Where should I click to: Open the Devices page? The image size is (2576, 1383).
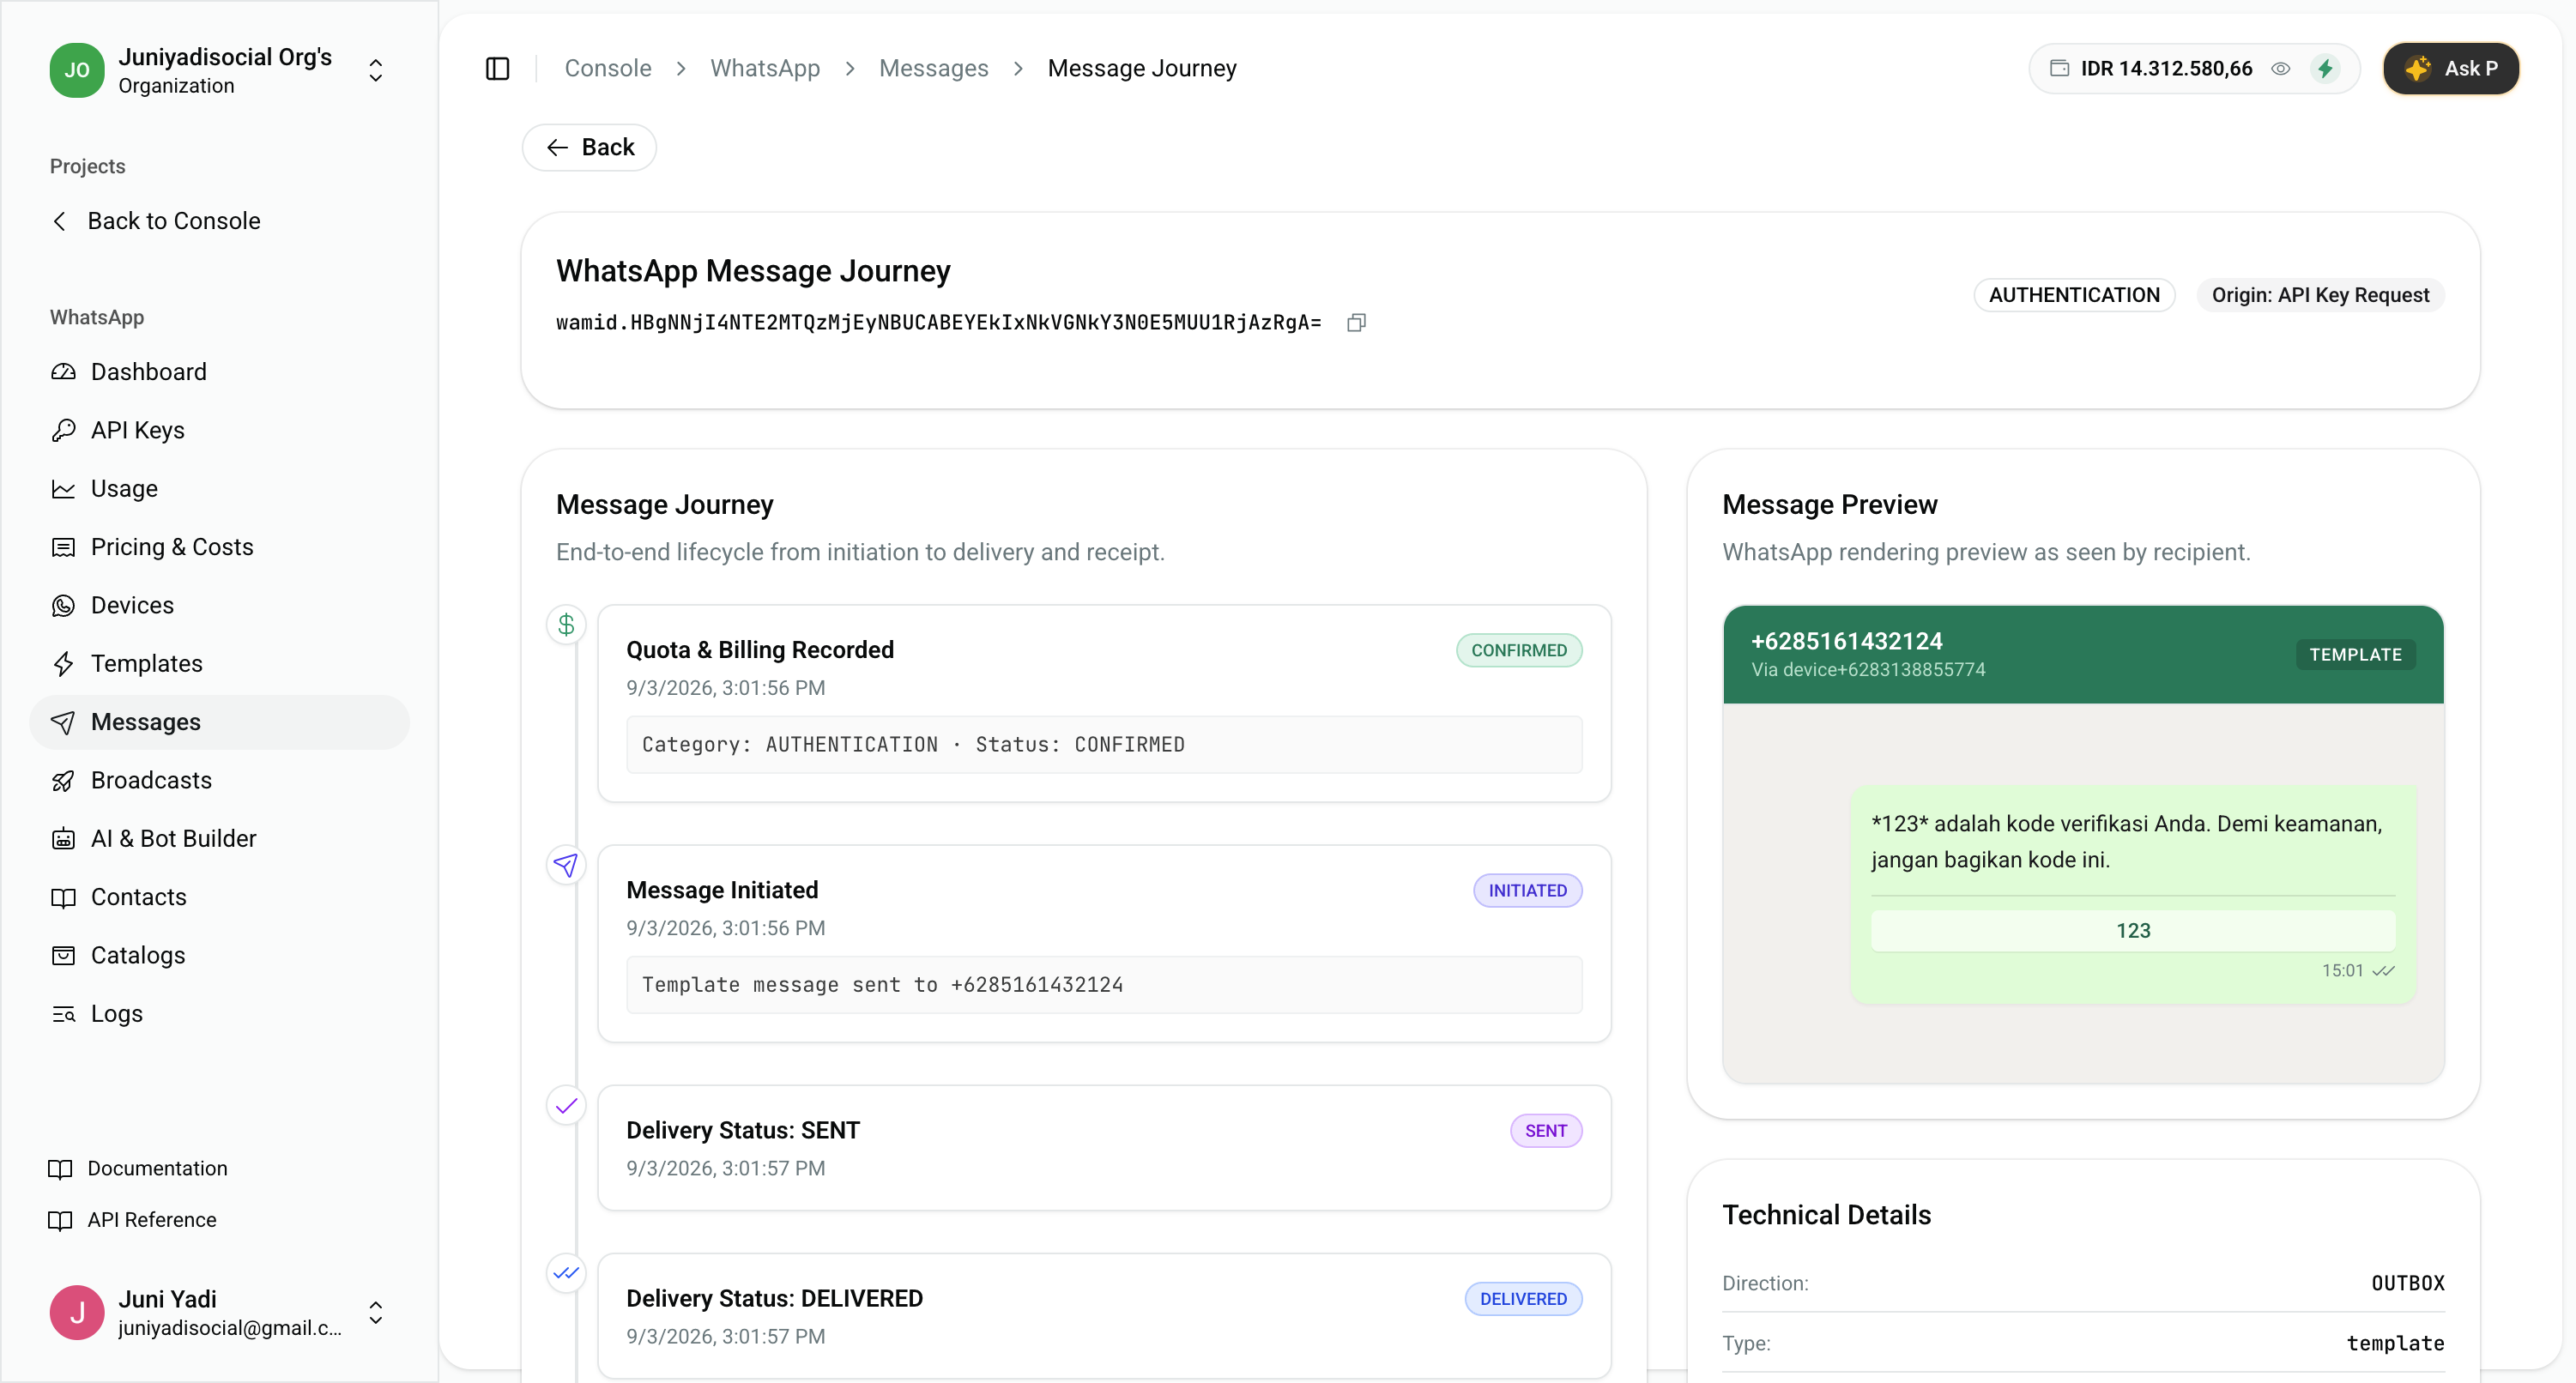click(x=219, y=605)
